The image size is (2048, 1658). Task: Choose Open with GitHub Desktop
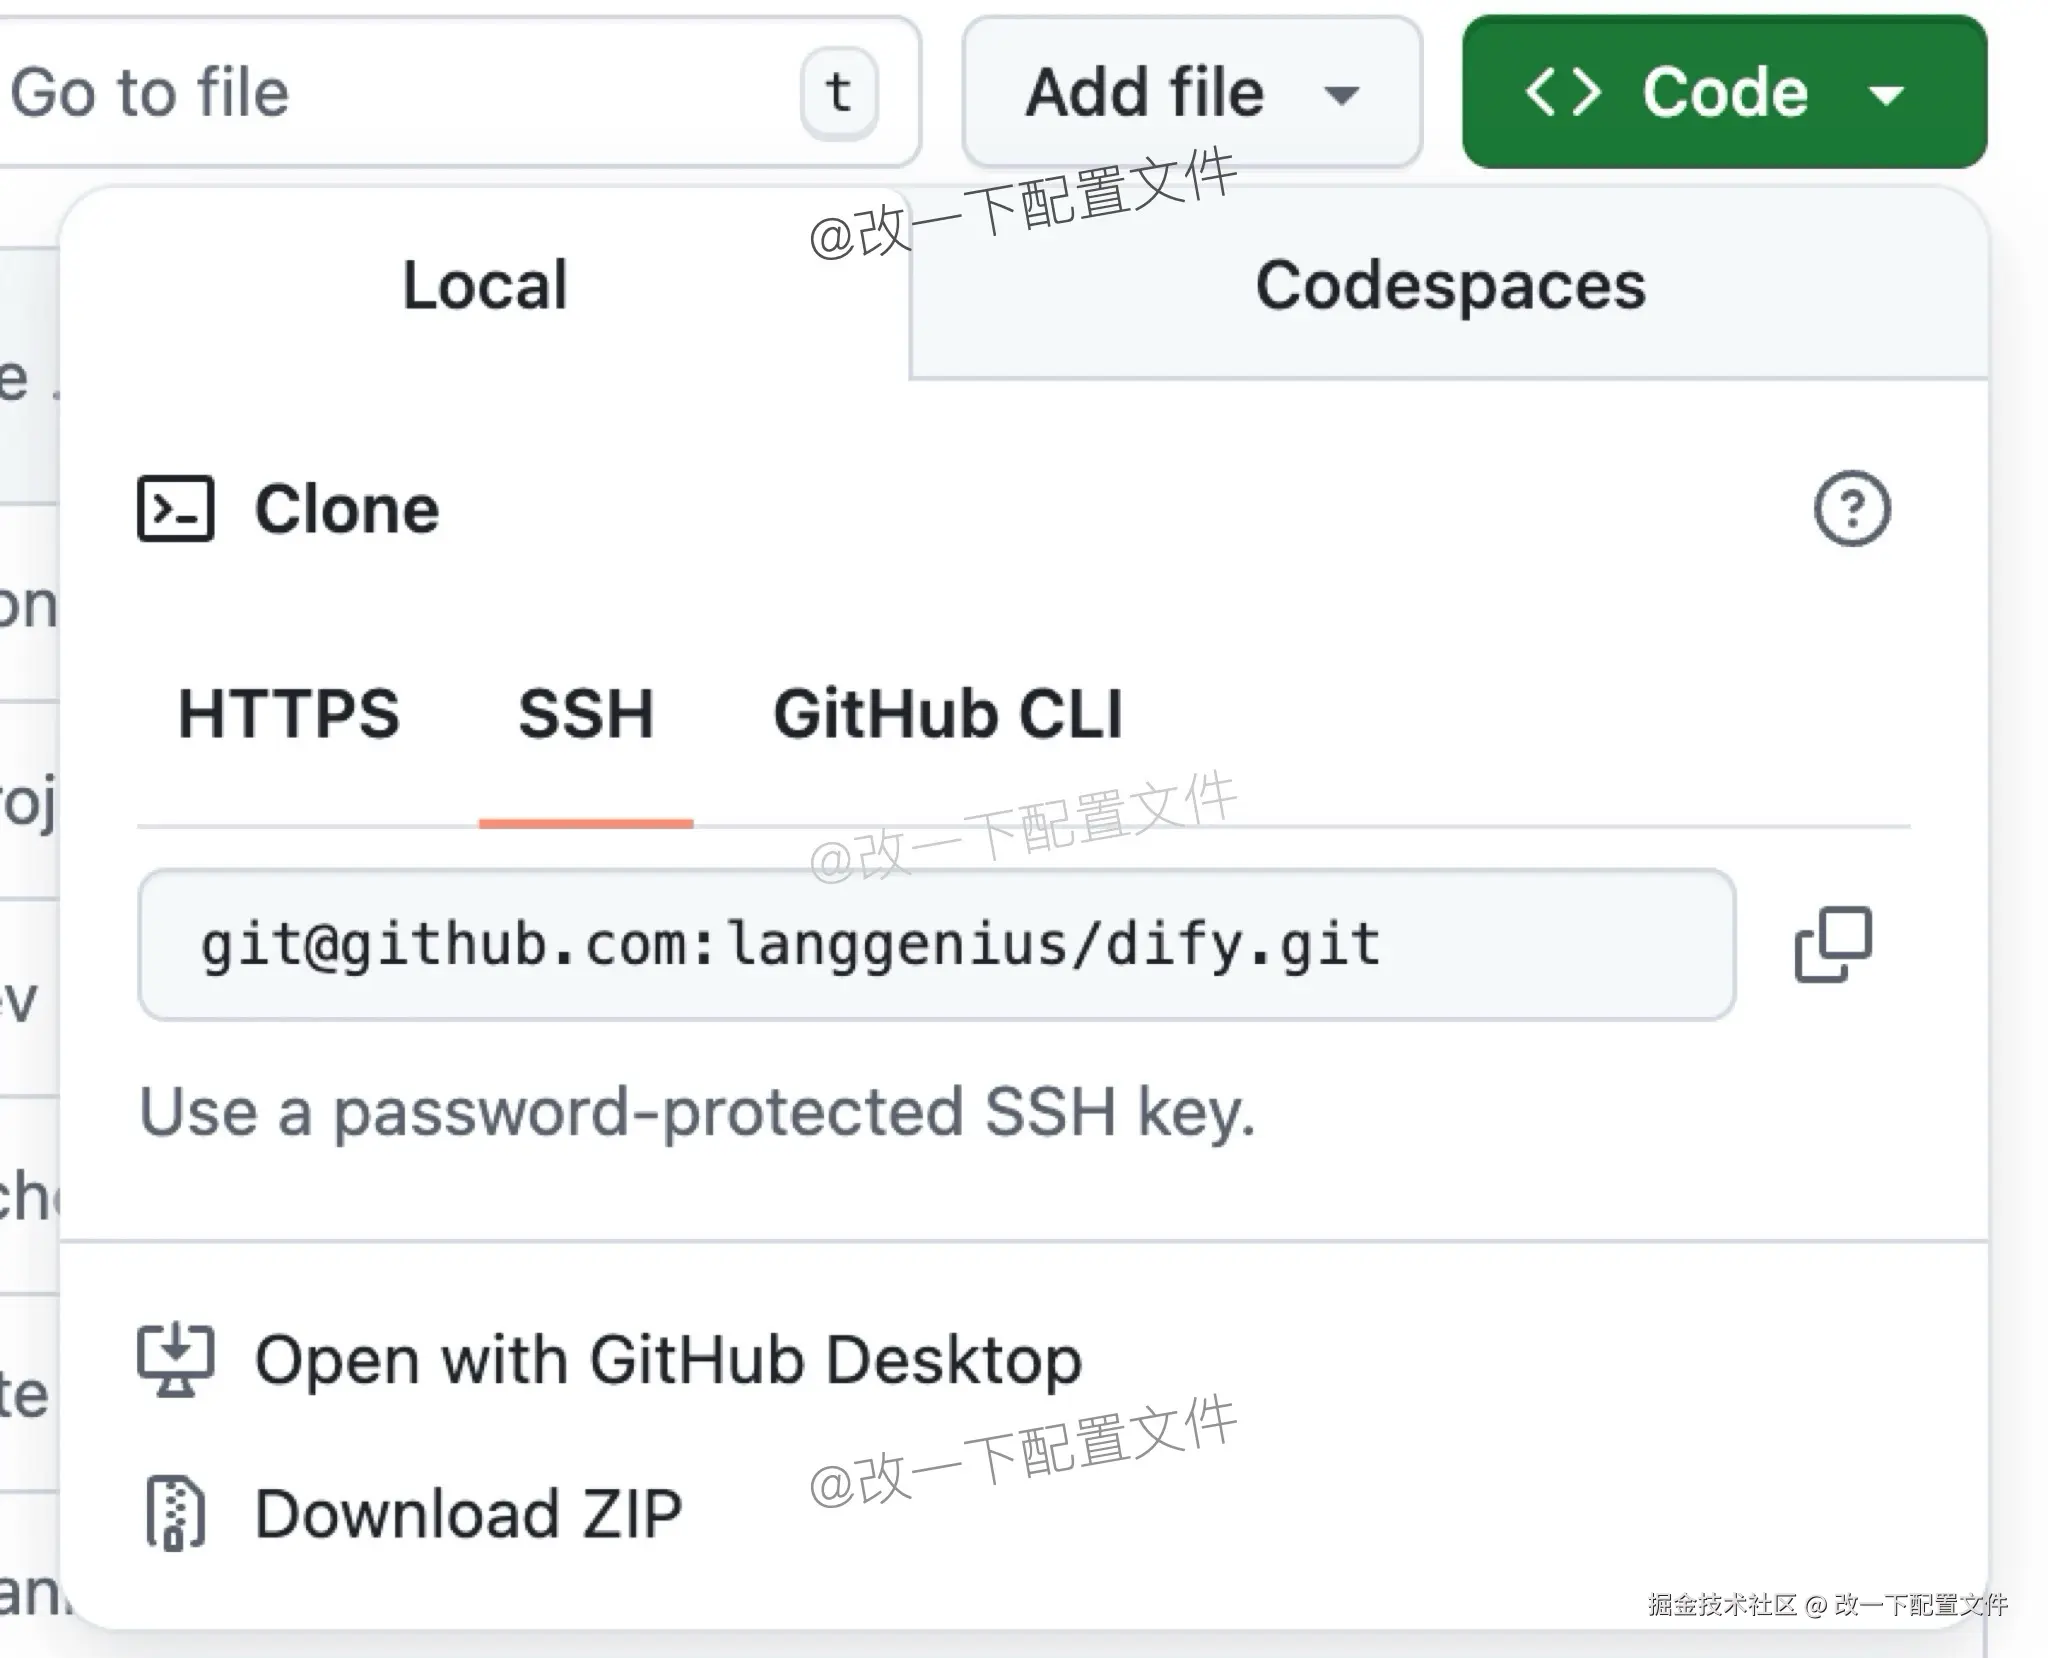pos(668,1360)
